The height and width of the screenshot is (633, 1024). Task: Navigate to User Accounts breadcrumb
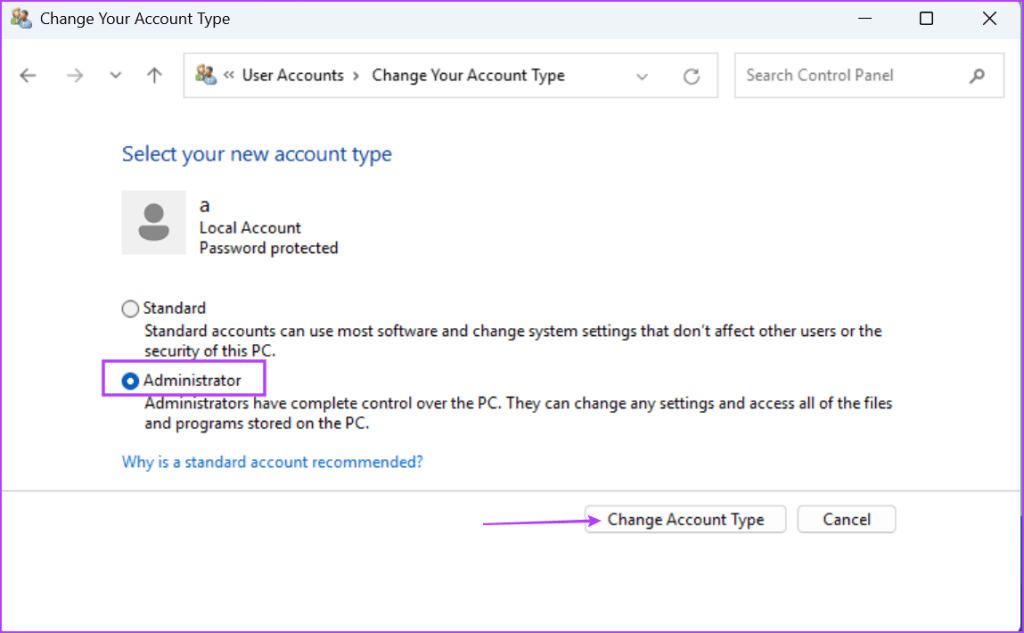pyautogui.click(x=292, y=76)
